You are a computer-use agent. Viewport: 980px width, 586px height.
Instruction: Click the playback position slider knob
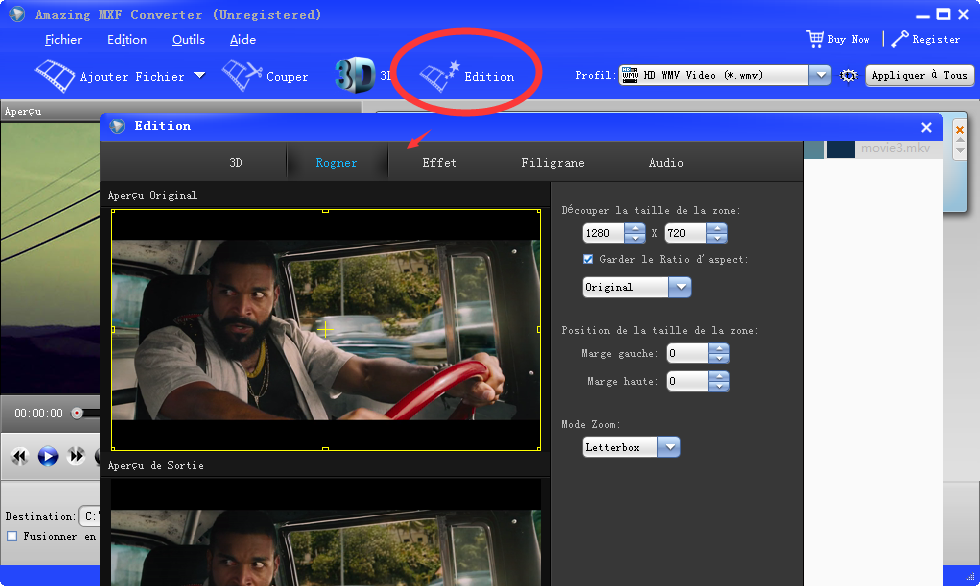click(77, 413)
